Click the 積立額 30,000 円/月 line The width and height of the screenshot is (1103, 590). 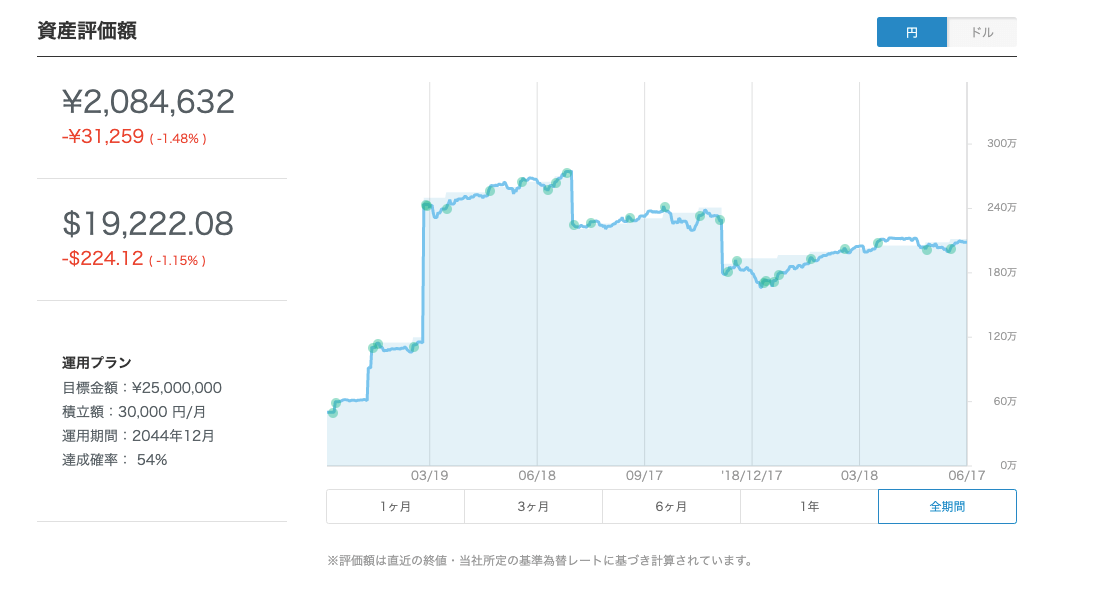pyautogui.click(x=136, y=412)
